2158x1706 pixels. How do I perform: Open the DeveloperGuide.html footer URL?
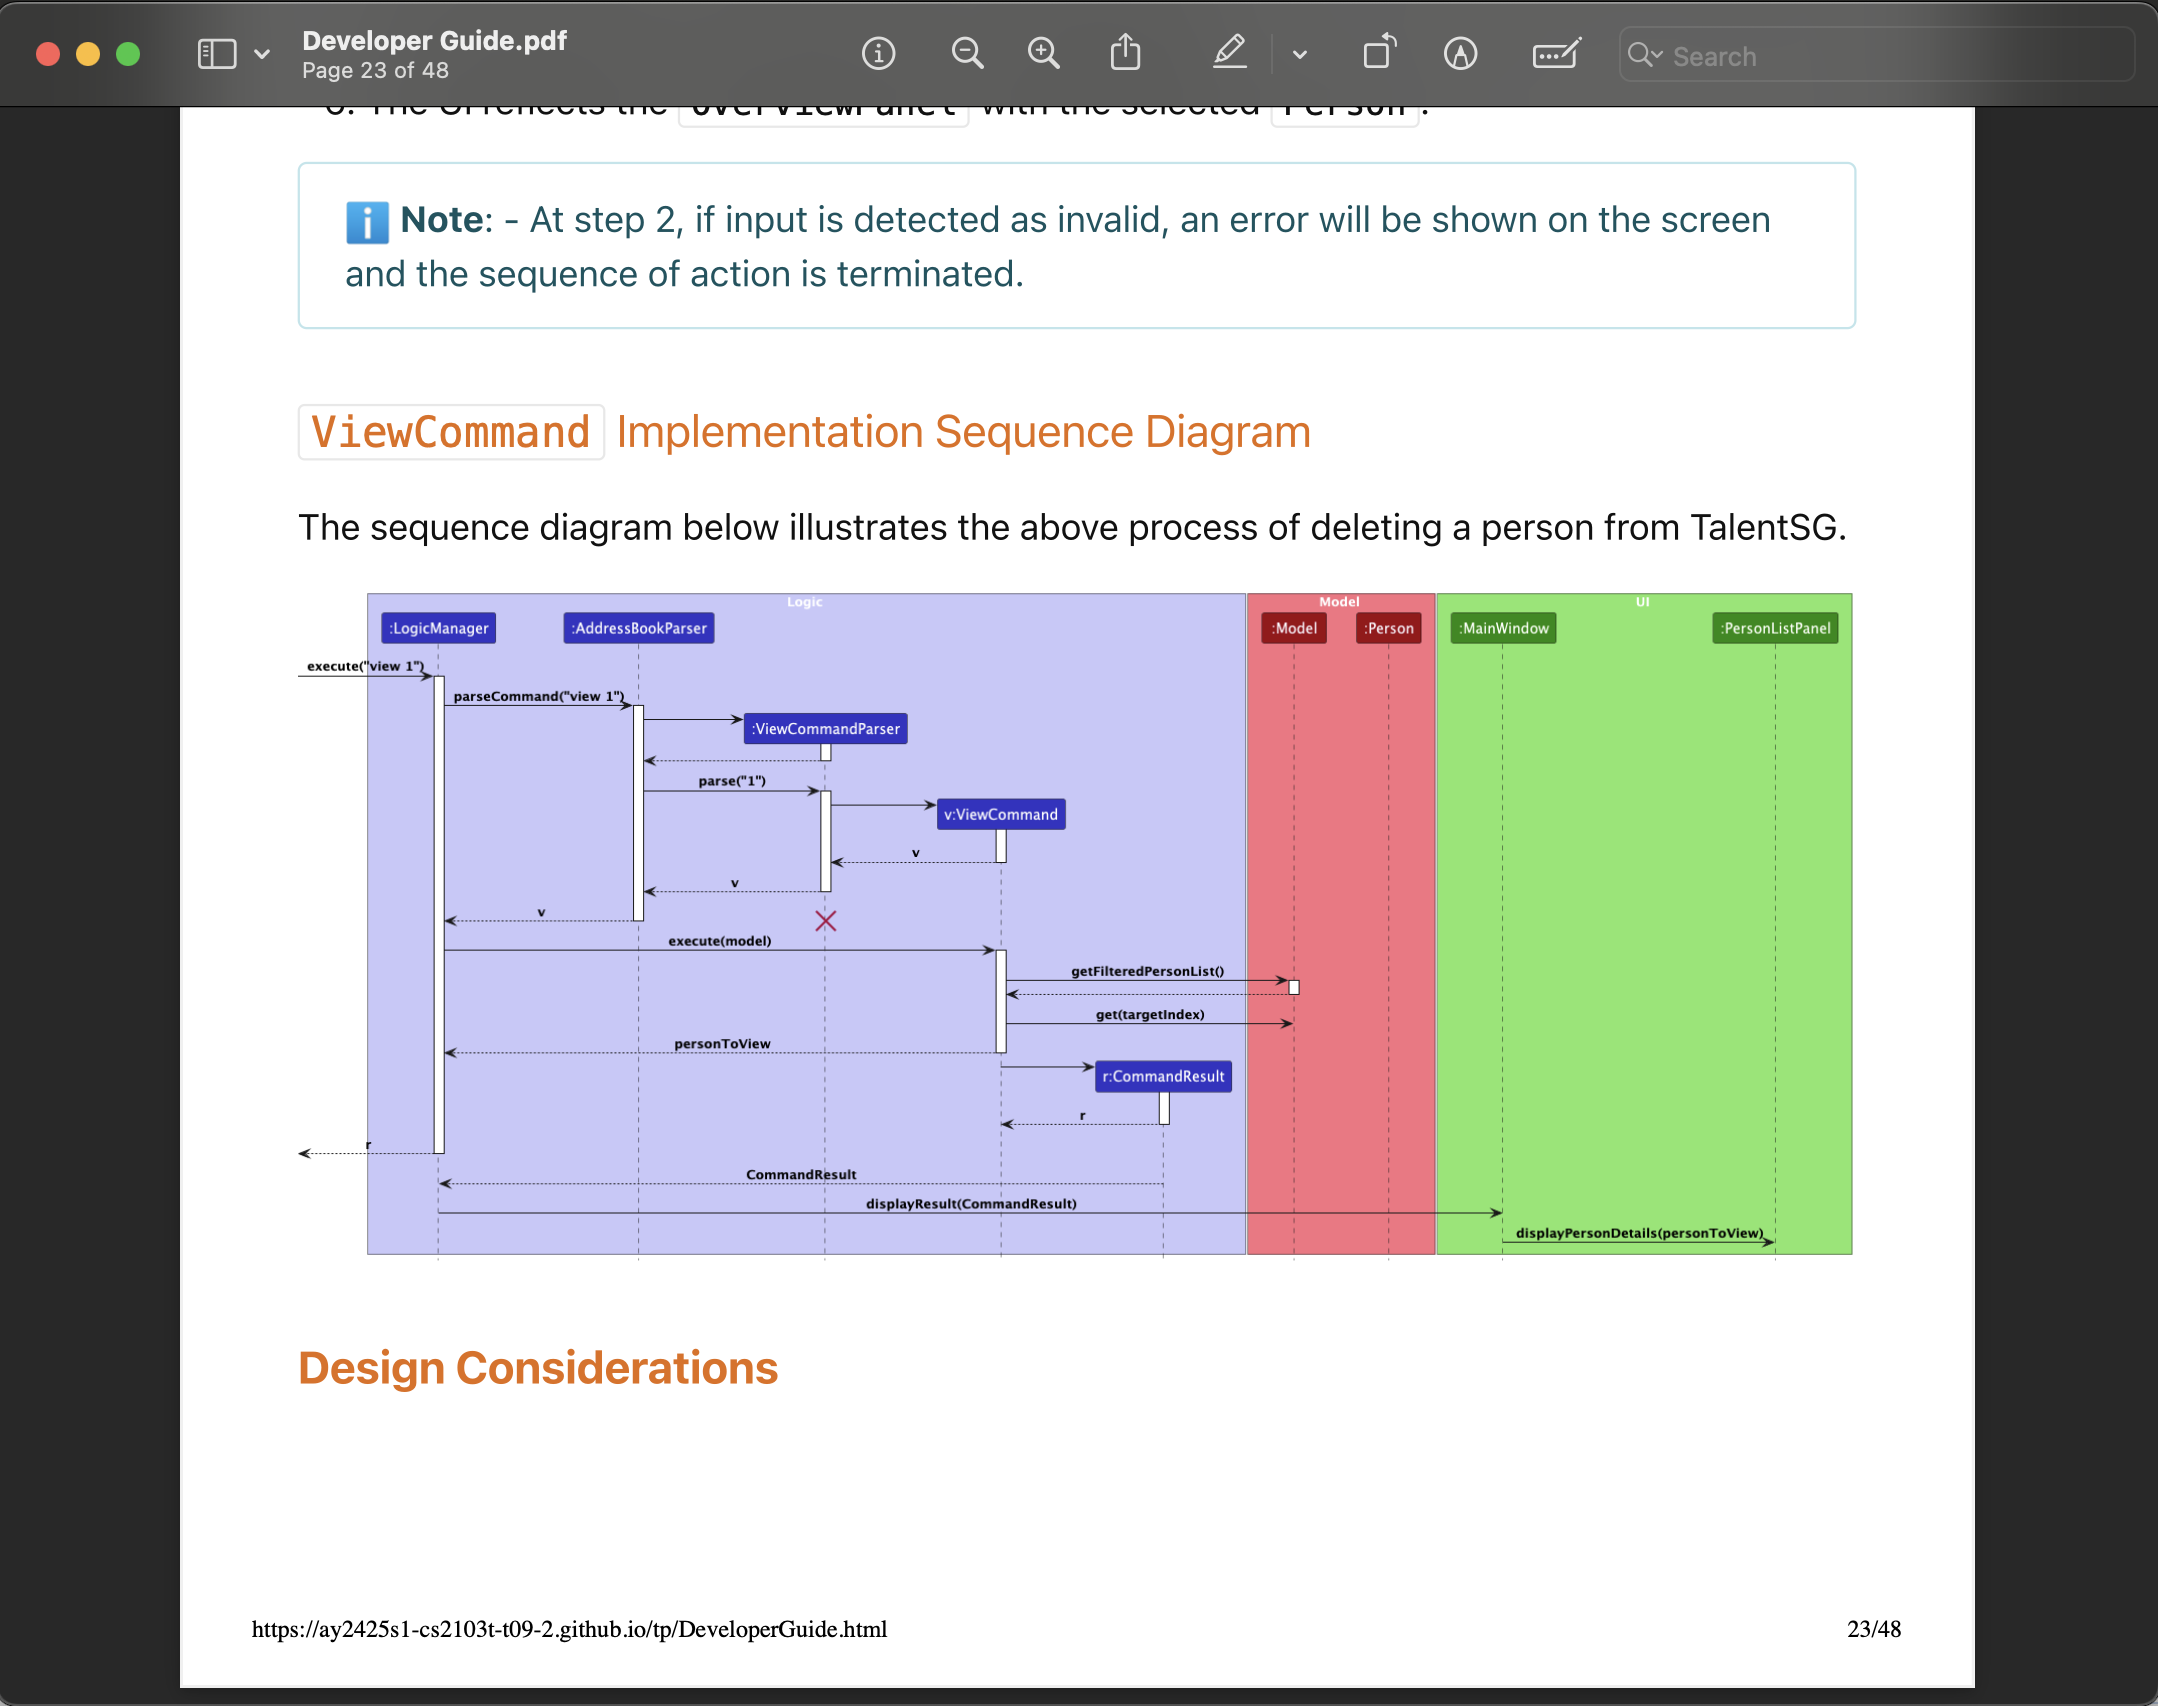(569, 1629)
